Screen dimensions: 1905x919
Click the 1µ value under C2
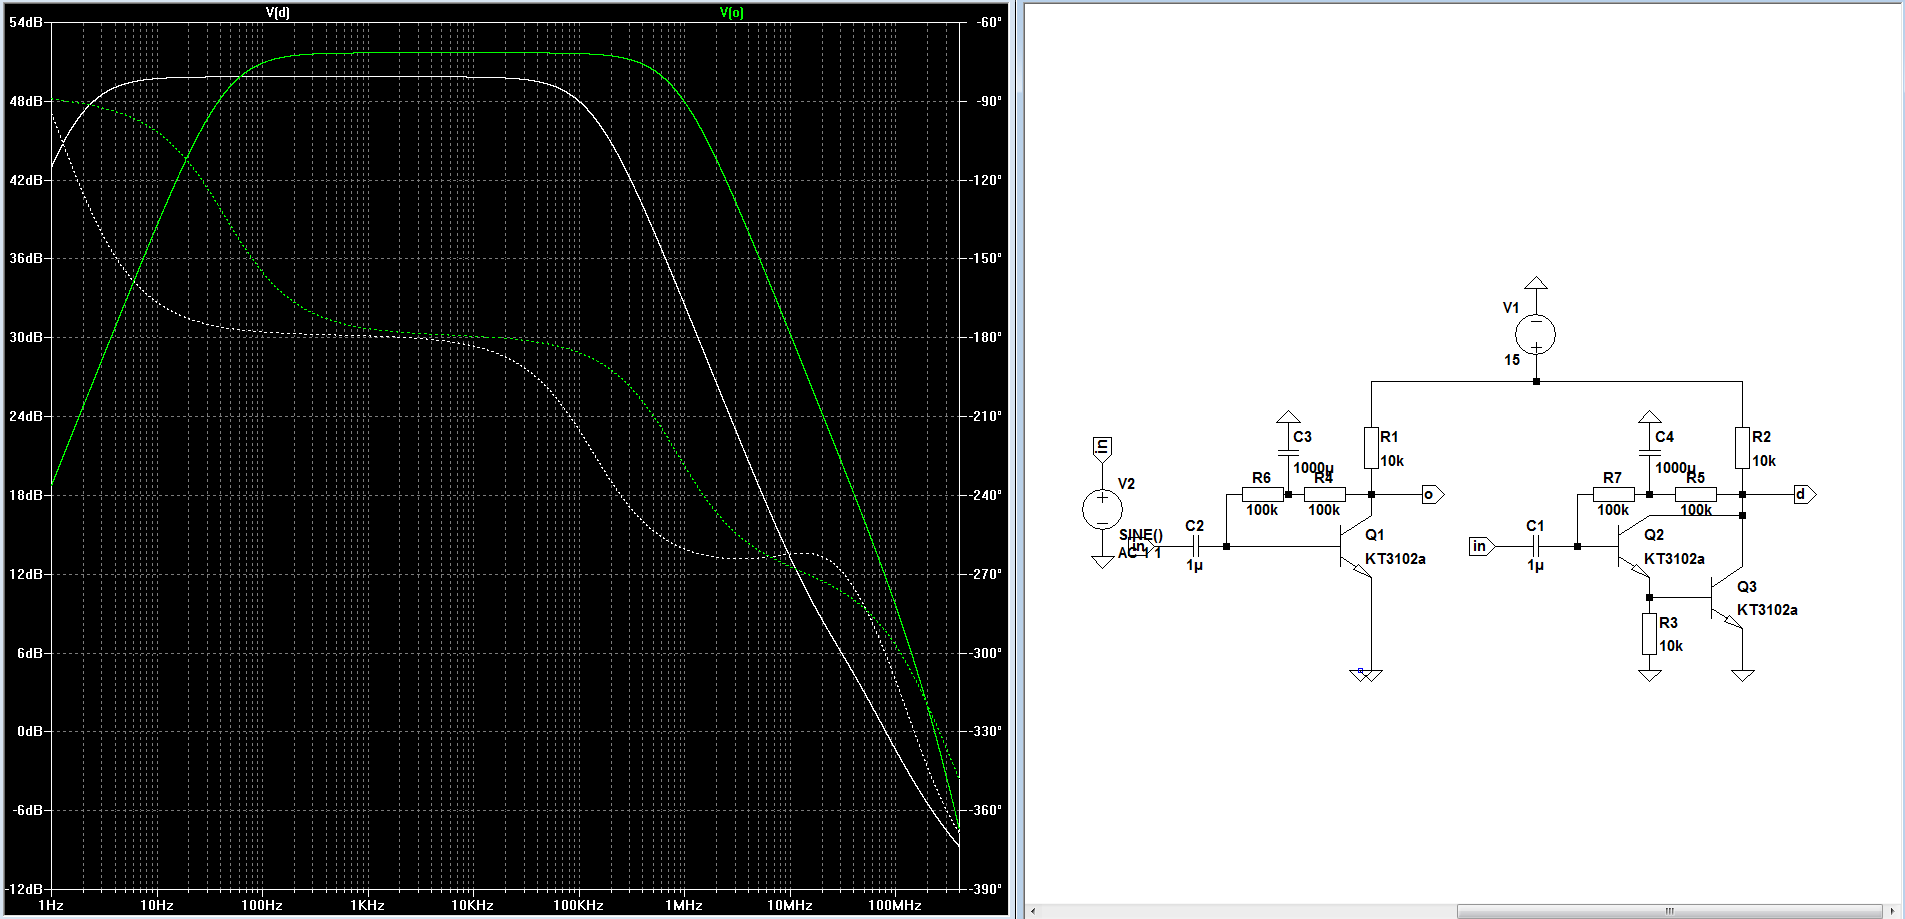point(1195,566)
